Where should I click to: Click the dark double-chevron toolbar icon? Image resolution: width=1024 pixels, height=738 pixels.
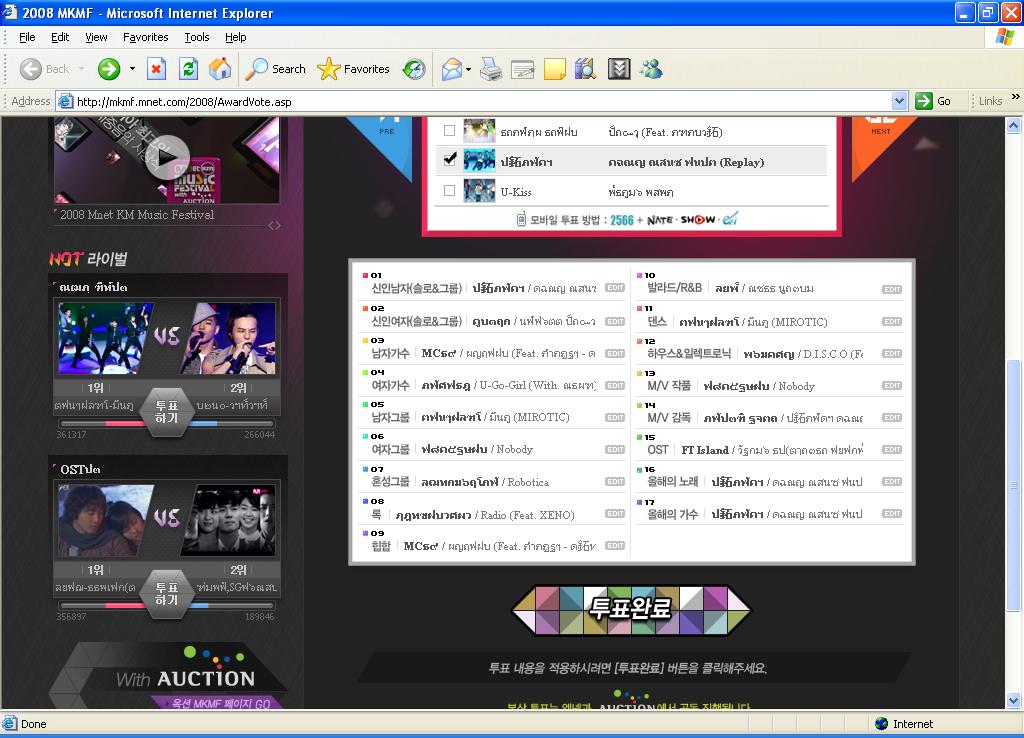[618, 69]
